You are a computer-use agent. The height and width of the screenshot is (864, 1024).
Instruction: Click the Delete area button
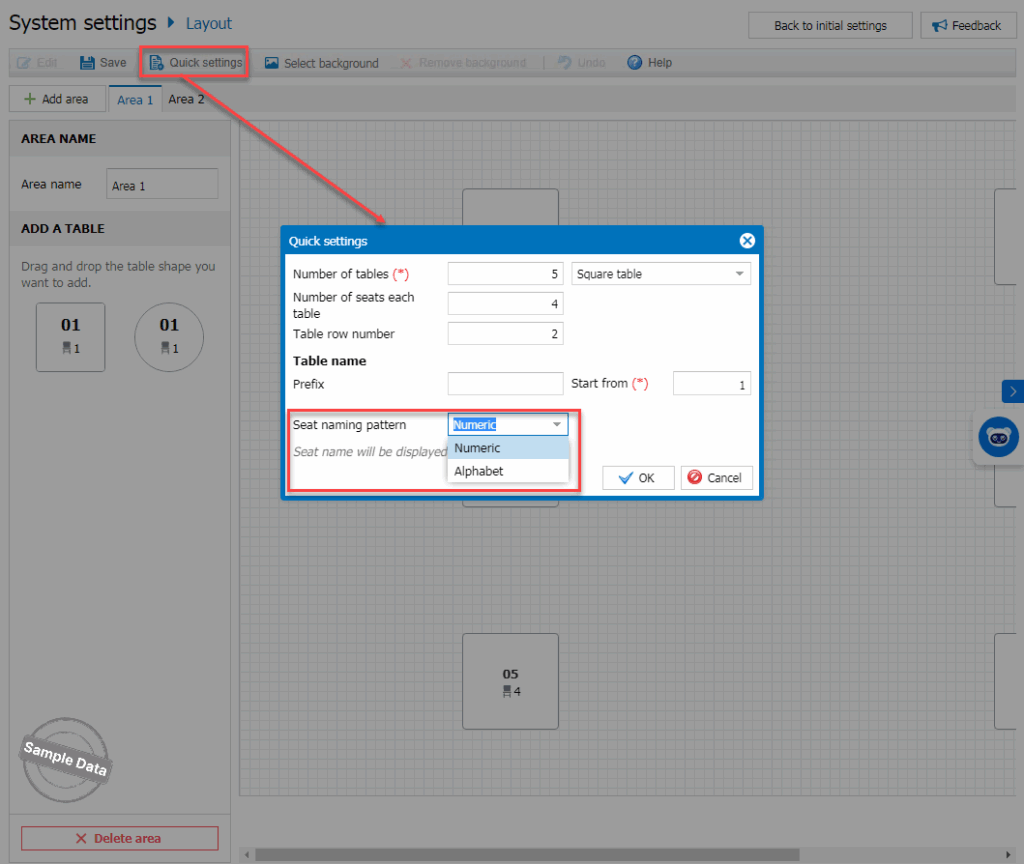tap(119, 838)
